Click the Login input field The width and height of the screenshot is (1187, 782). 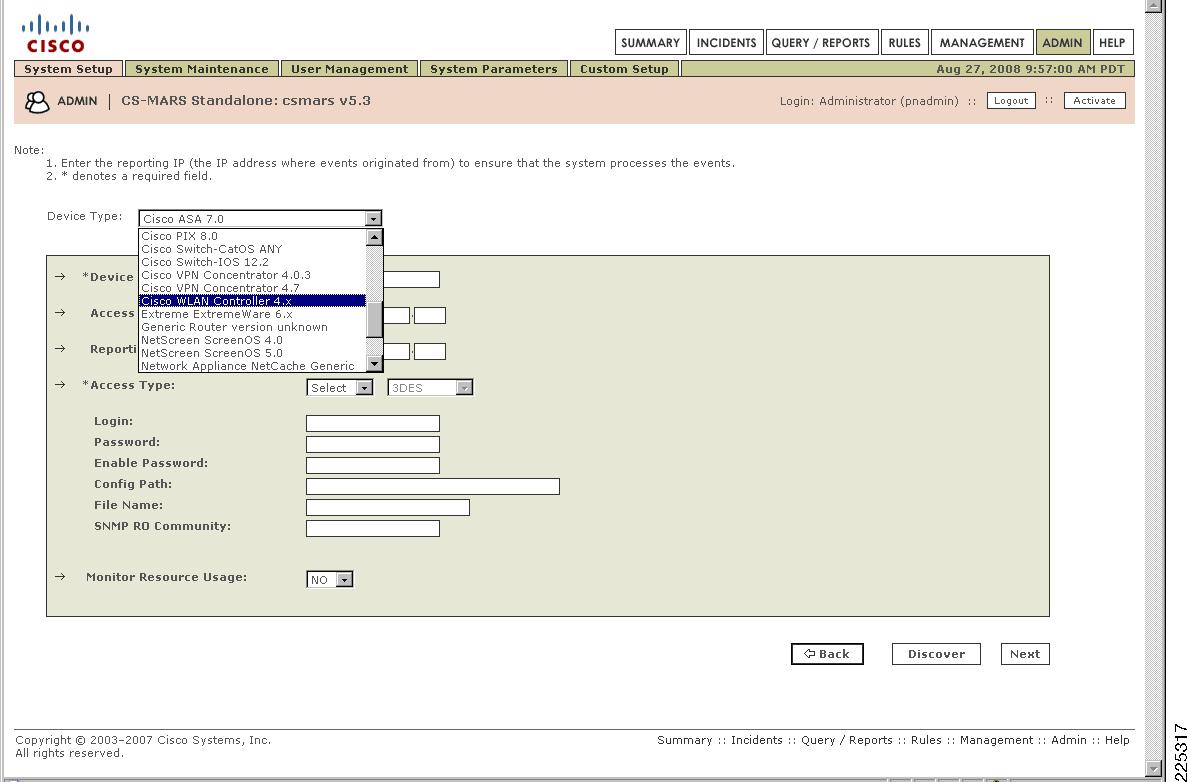(372, 423)
